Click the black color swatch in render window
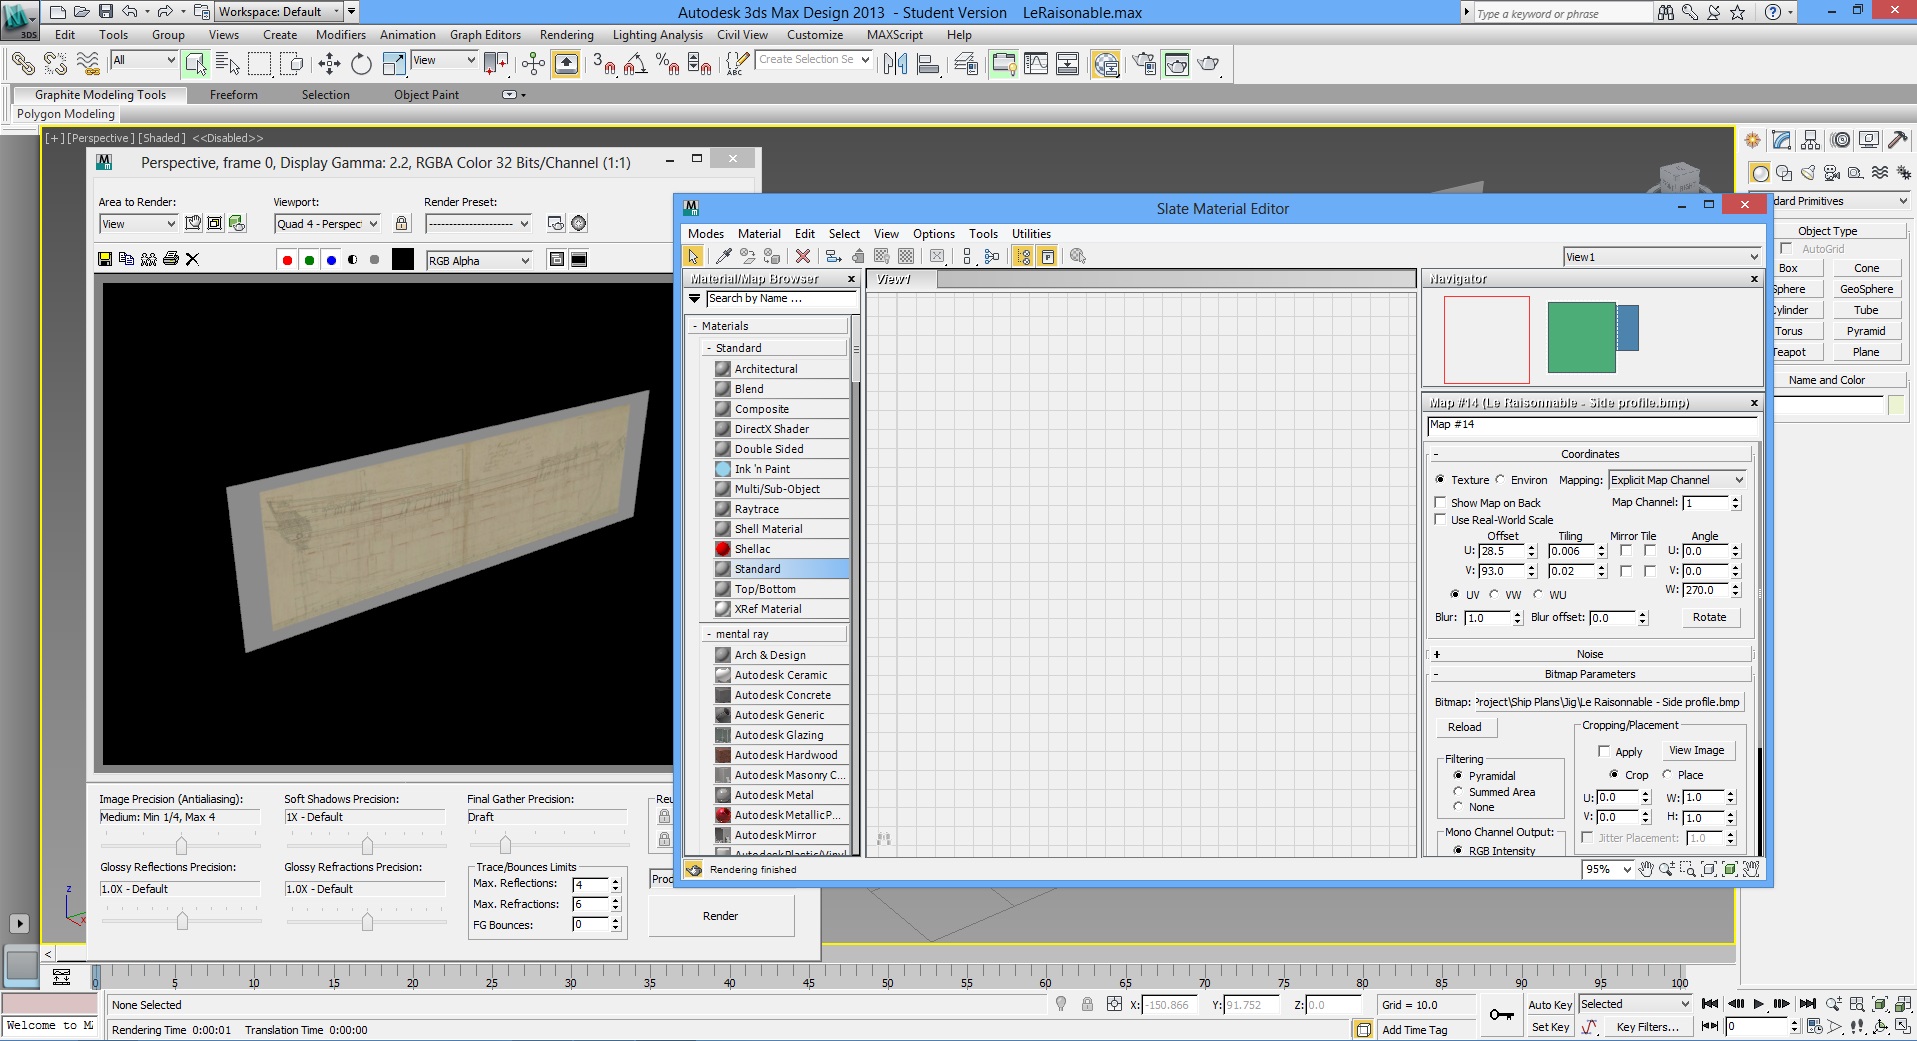 pyautogui.click(x=402, y=260)
